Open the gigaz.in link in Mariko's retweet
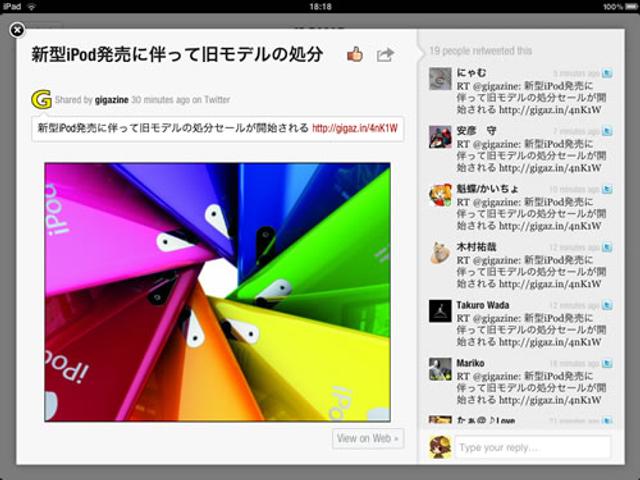The image size is (640, 480). 550,400
